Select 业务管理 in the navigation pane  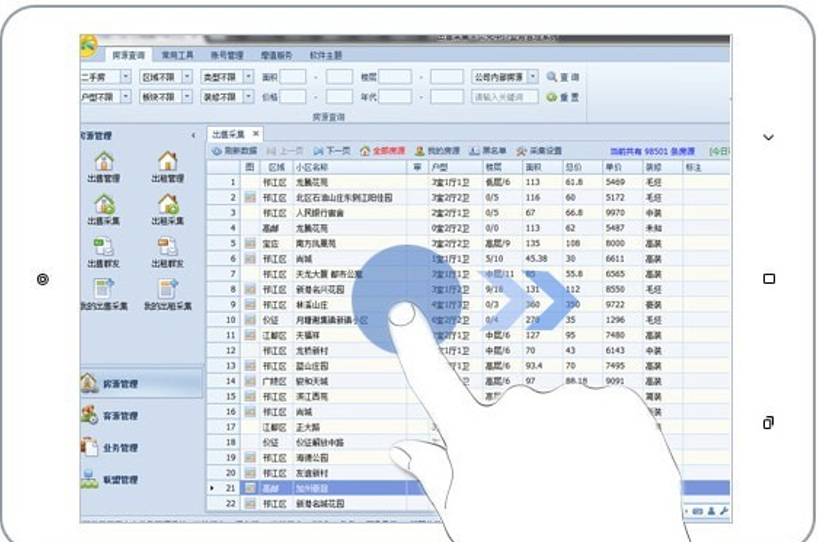(111, 448)
